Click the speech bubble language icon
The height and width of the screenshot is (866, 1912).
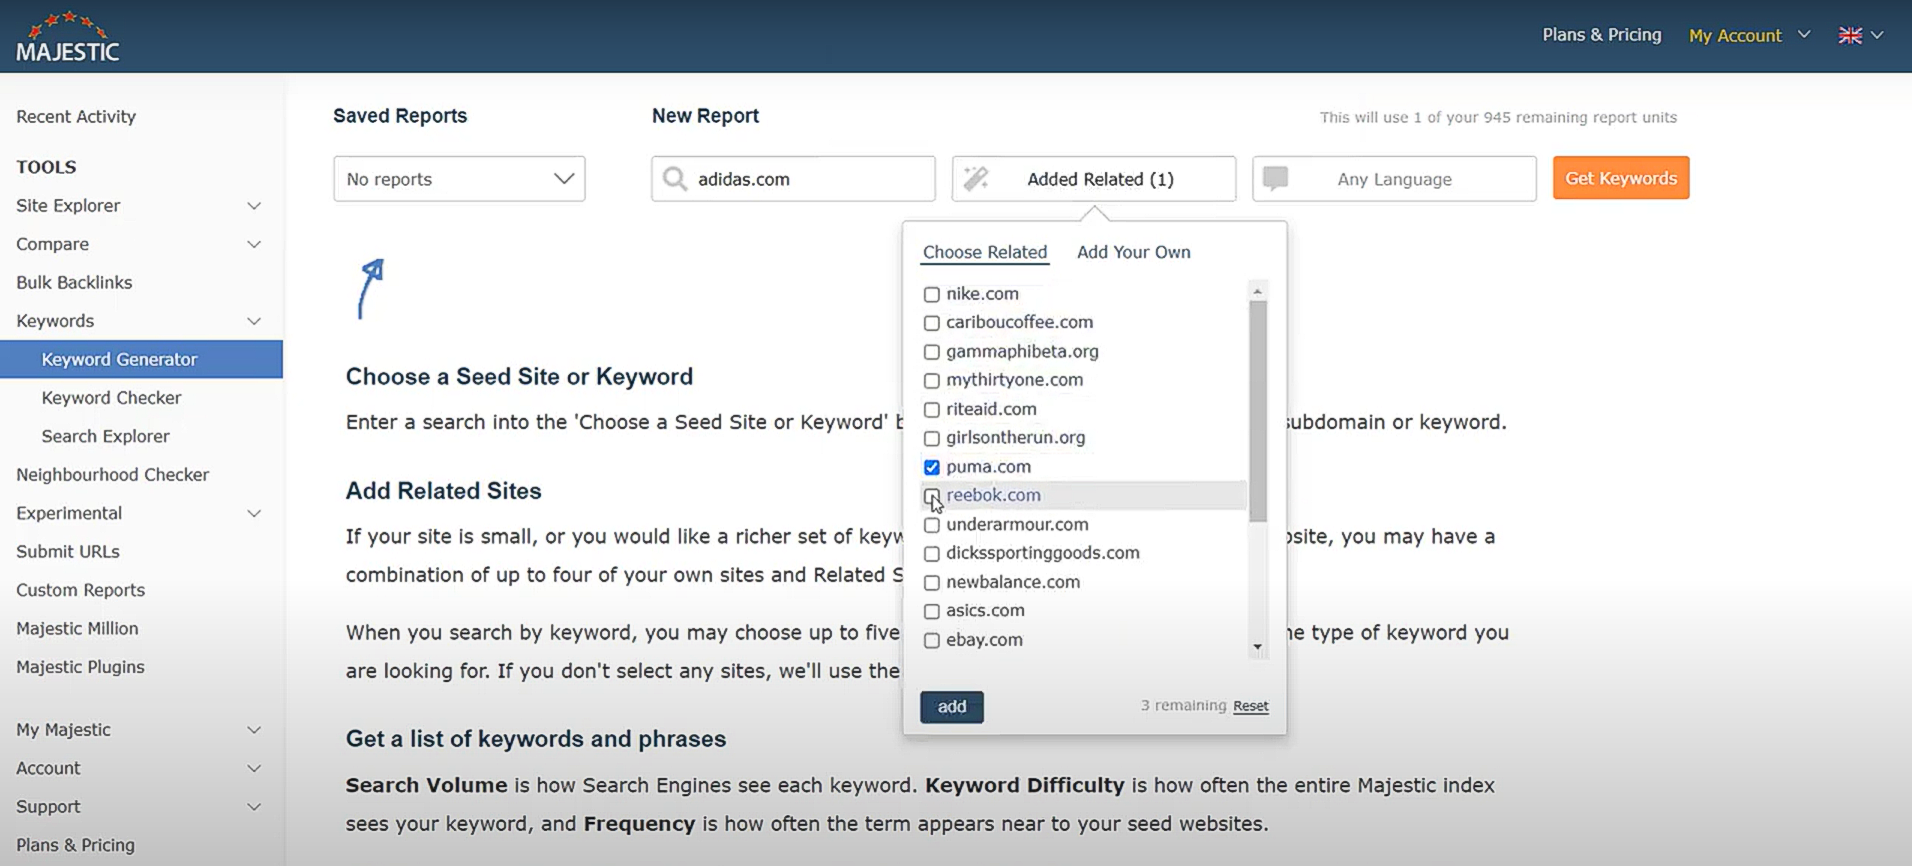(x=1275, y=179)
